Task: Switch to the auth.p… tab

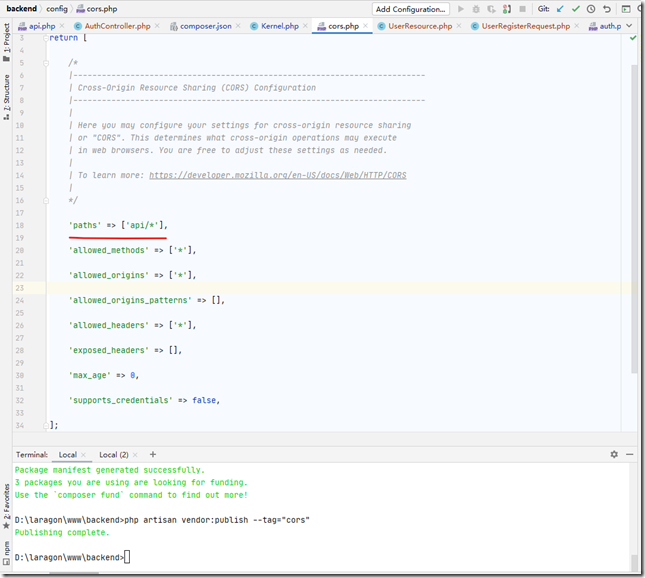Action: [x=605, y=26]
